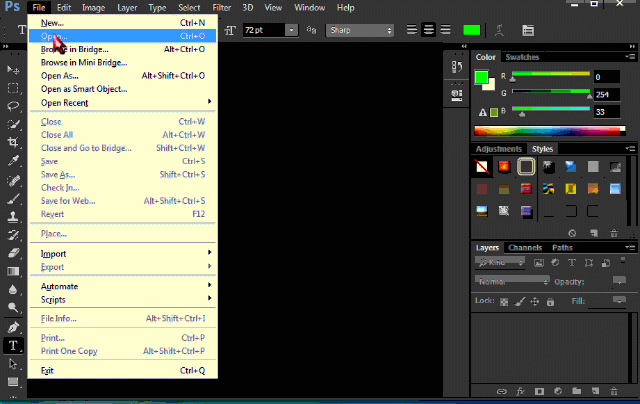This screenshot has height=404, width=640.
Task: Choose New... from the File menu
Action: [x=122, y=23]
